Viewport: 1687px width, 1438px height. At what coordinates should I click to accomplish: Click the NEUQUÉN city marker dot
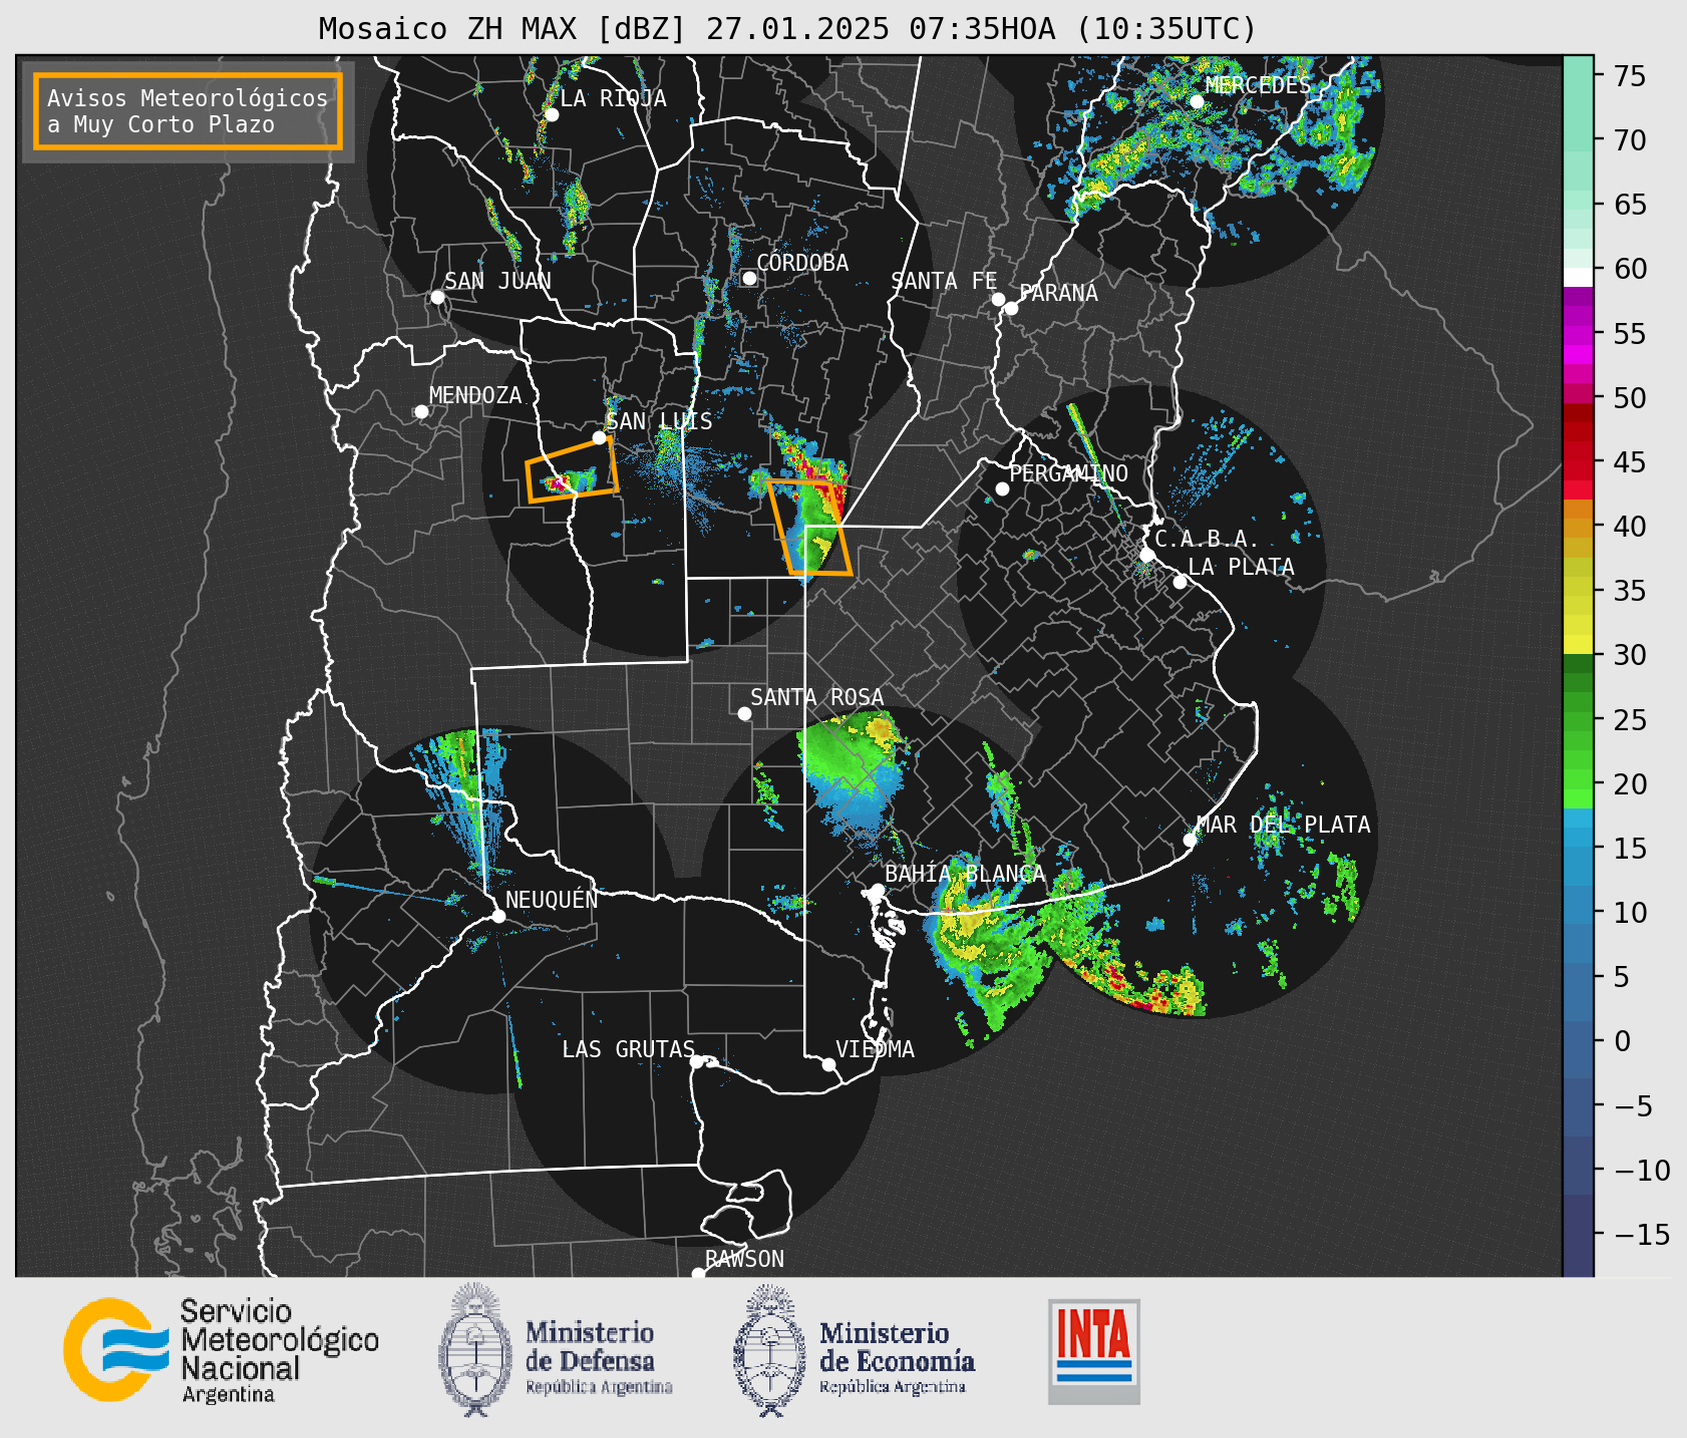(x=498, y=916)
